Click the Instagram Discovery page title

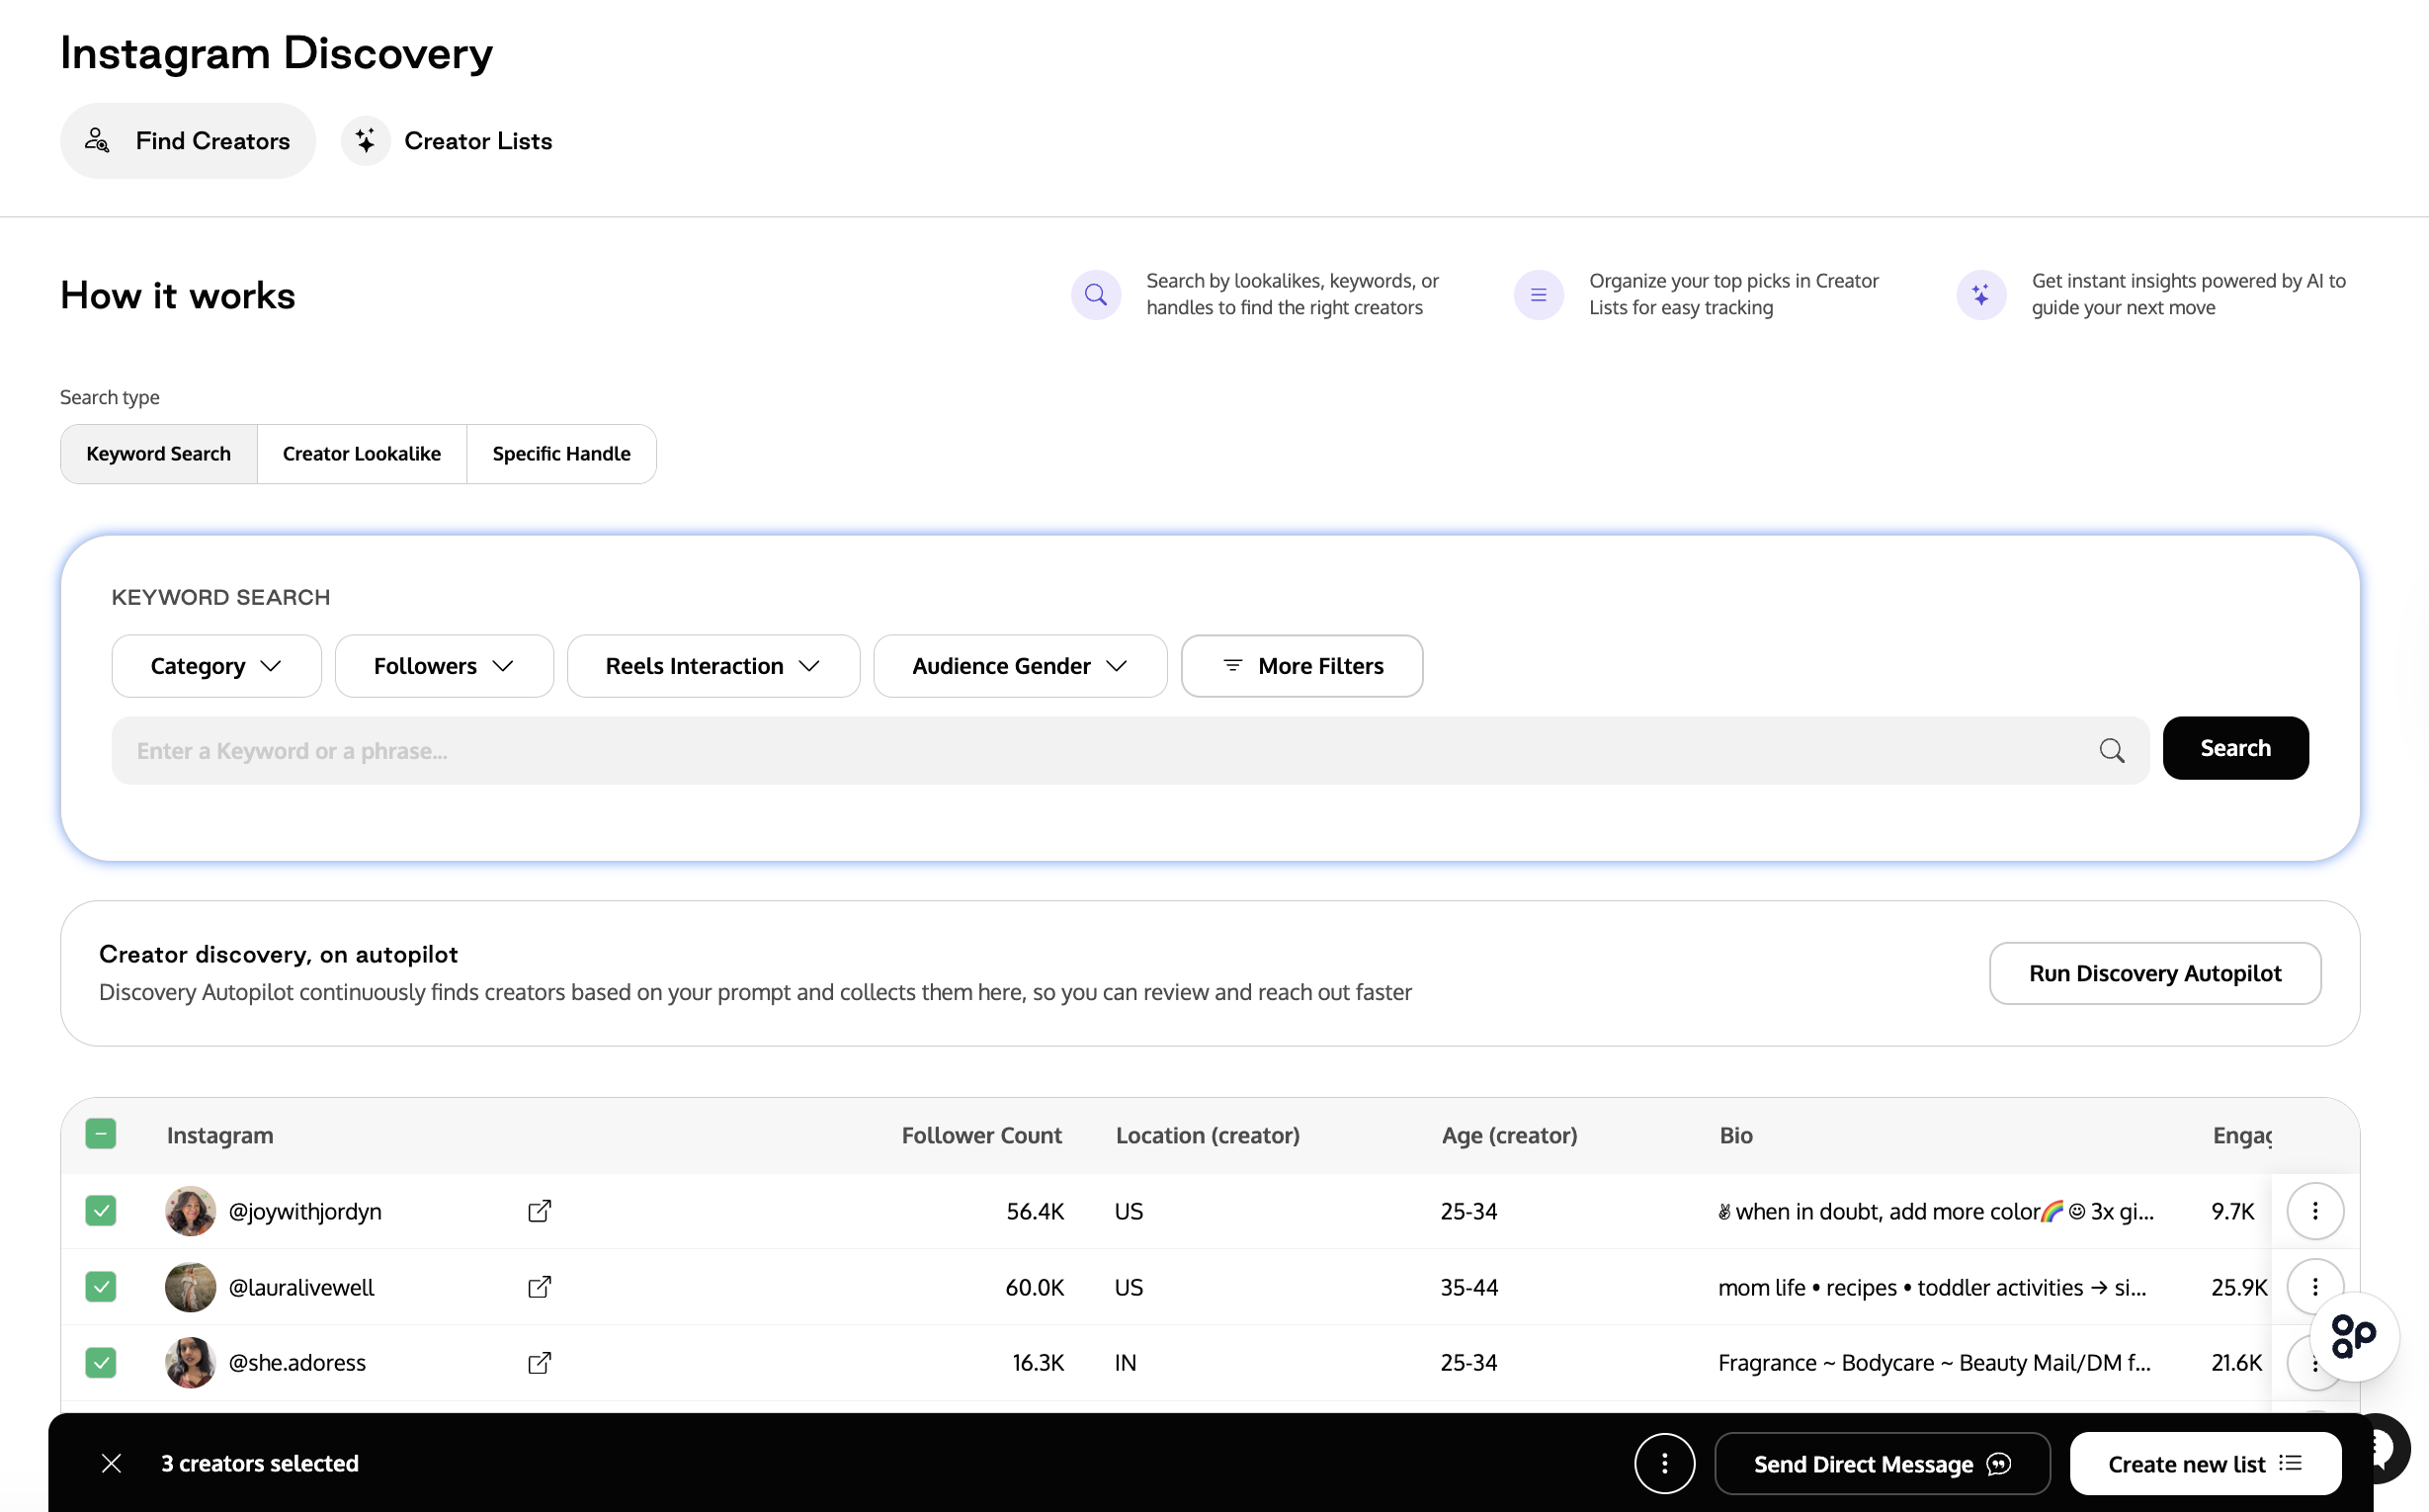tap(277, 53)
